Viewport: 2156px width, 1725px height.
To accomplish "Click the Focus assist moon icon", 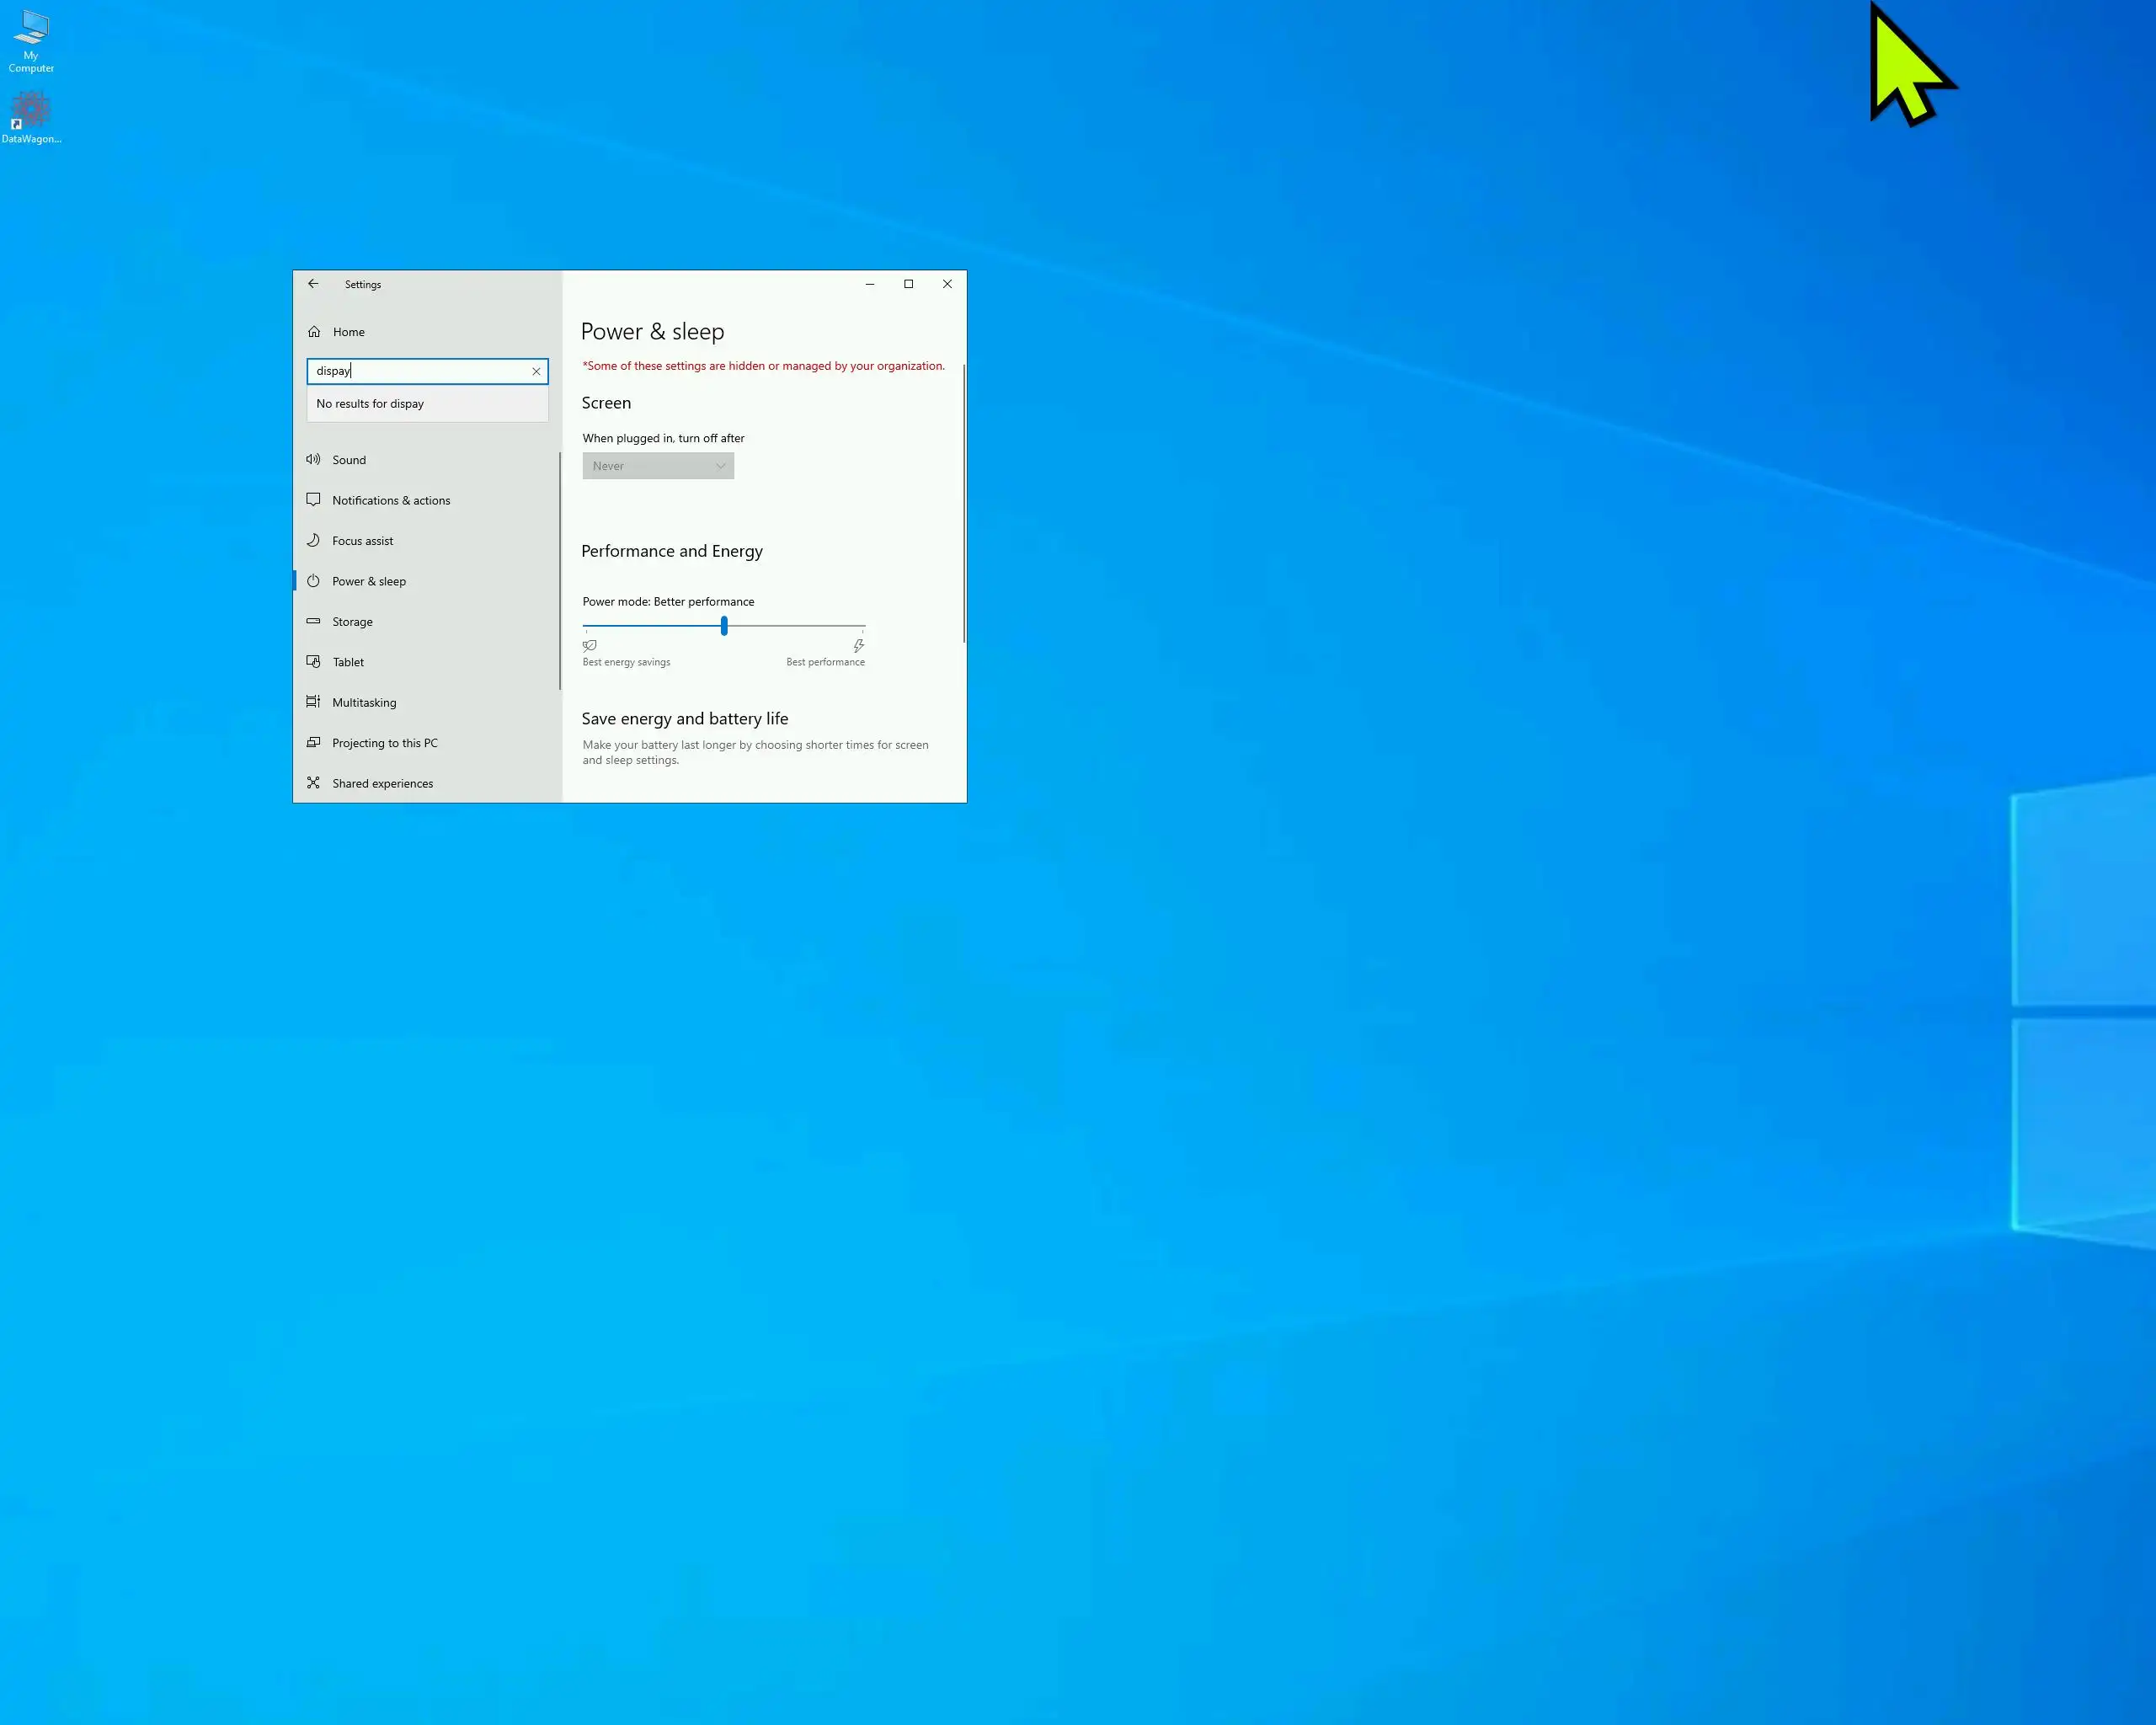I will (x=313, y=540).
